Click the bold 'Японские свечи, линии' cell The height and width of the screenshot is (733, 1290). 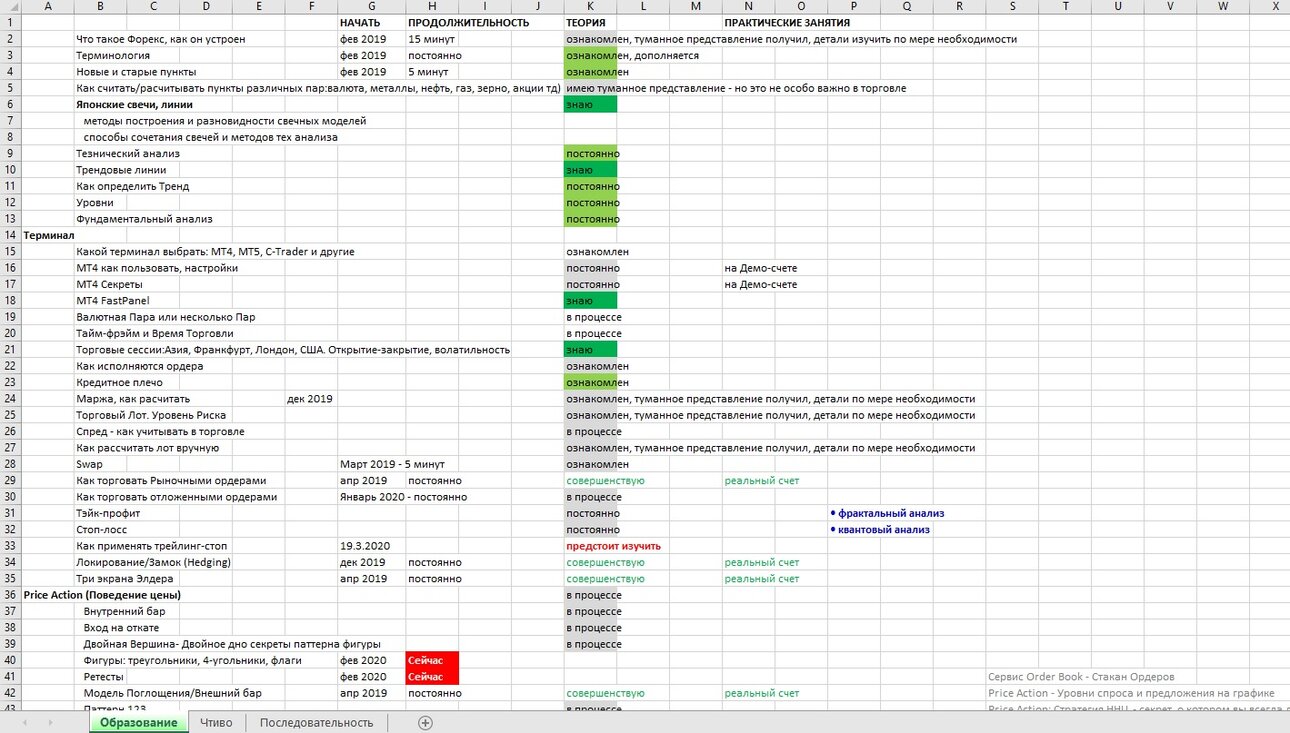tap(134, 104)
